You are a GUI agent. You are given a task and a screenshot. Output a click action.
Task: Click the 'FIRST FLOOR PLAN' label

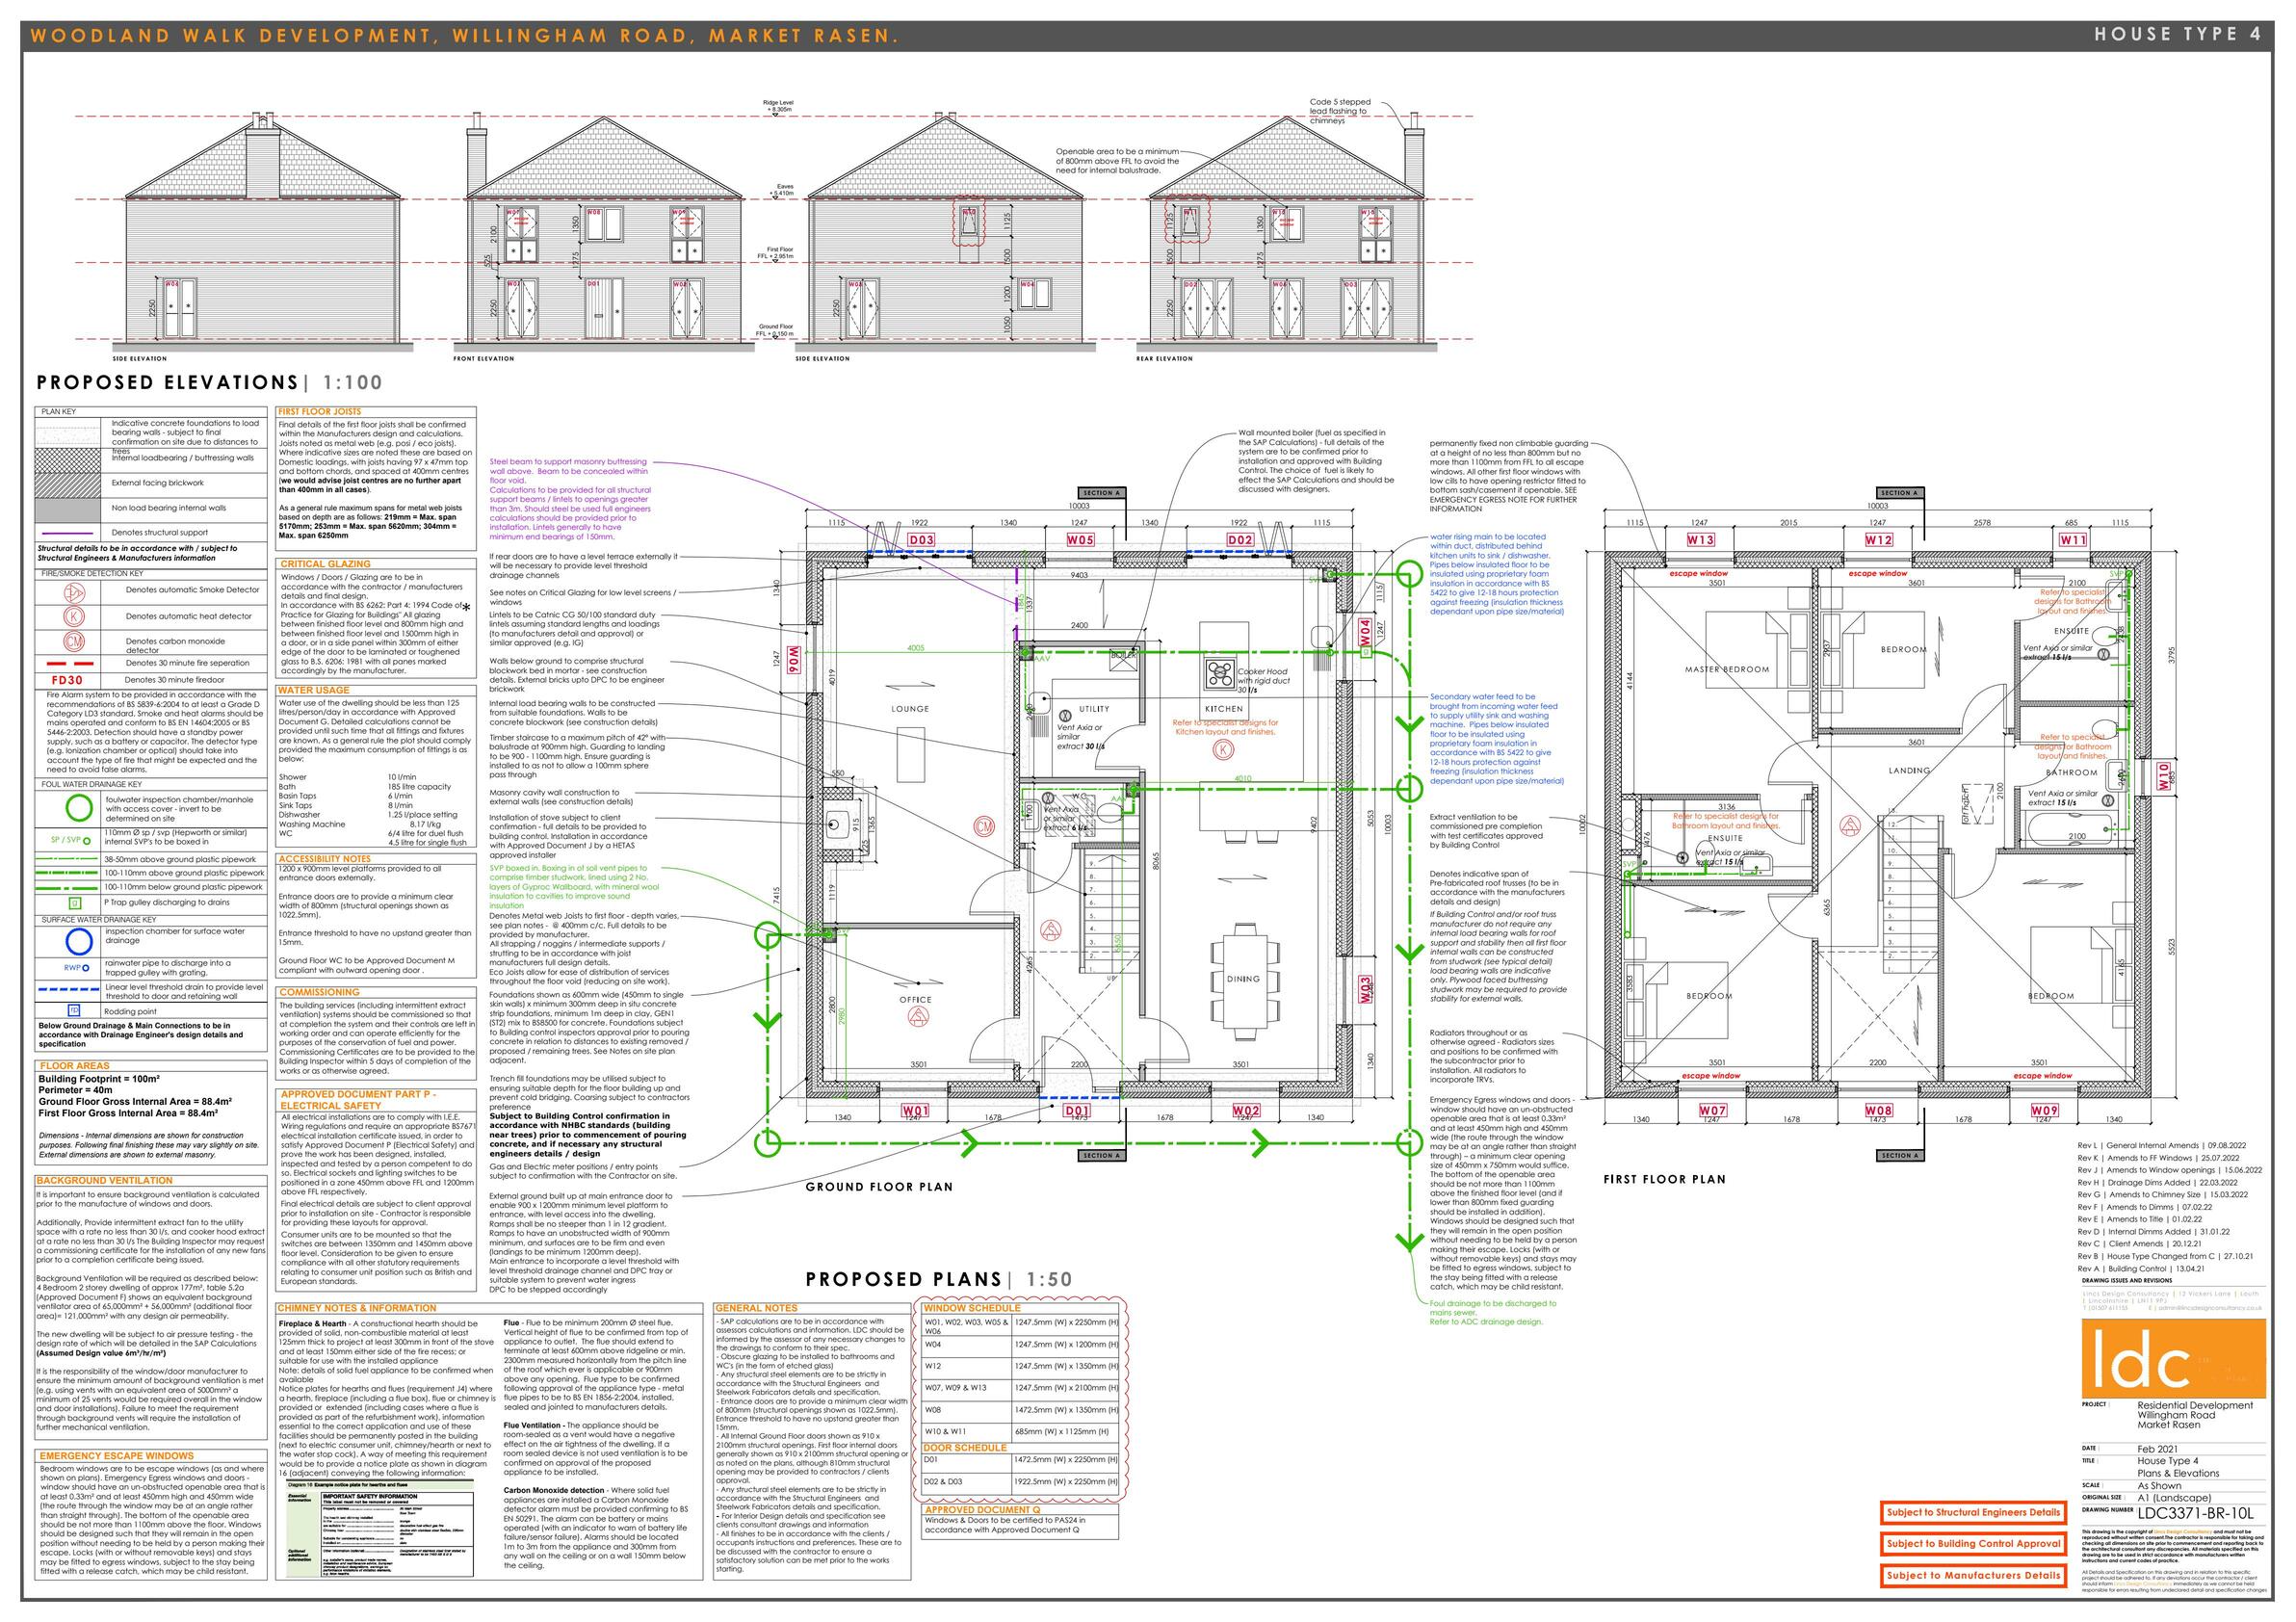tap(1665, 1180)
